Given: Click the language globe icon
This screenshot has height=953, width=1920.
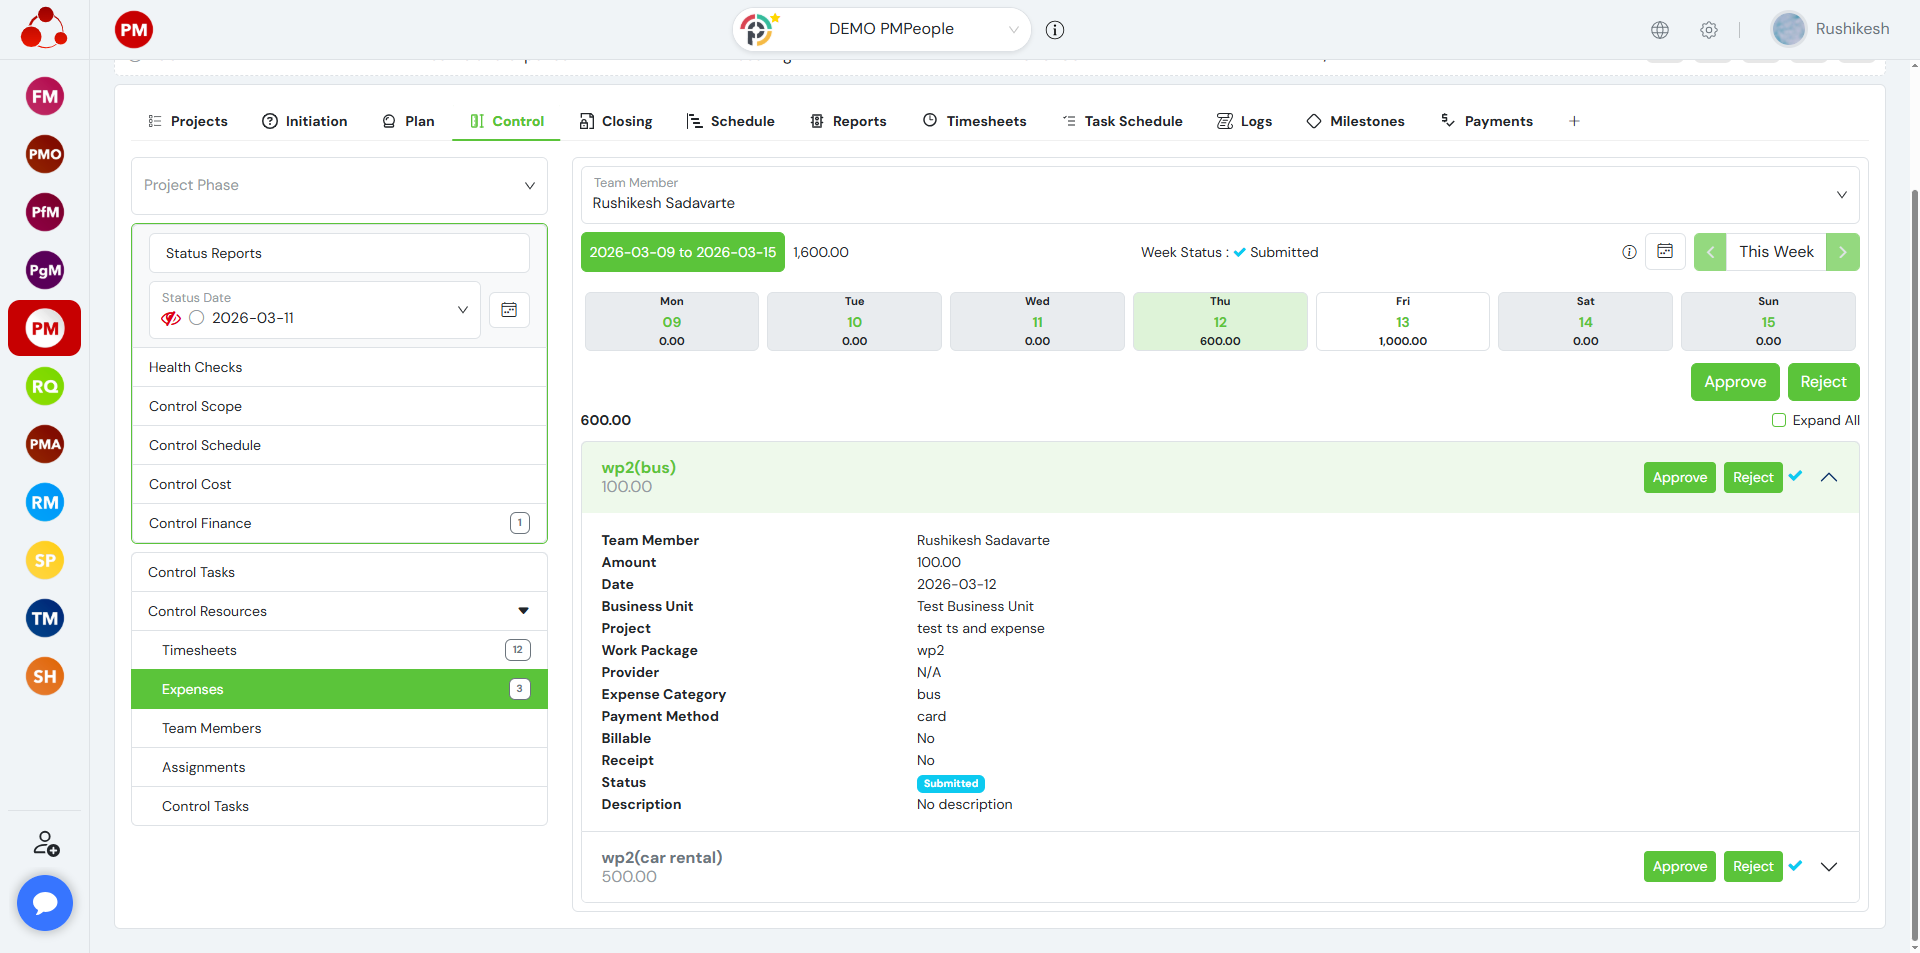Looking at the screenshot, I should [x=1660, y=30].
